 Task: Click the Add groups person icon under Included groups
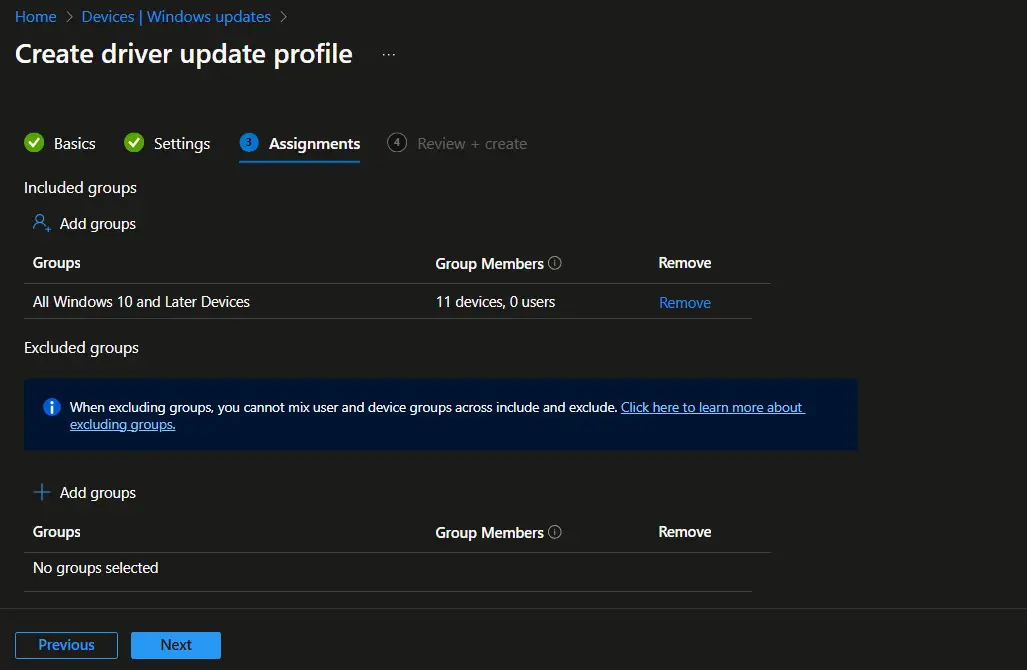tap(40, 222)
